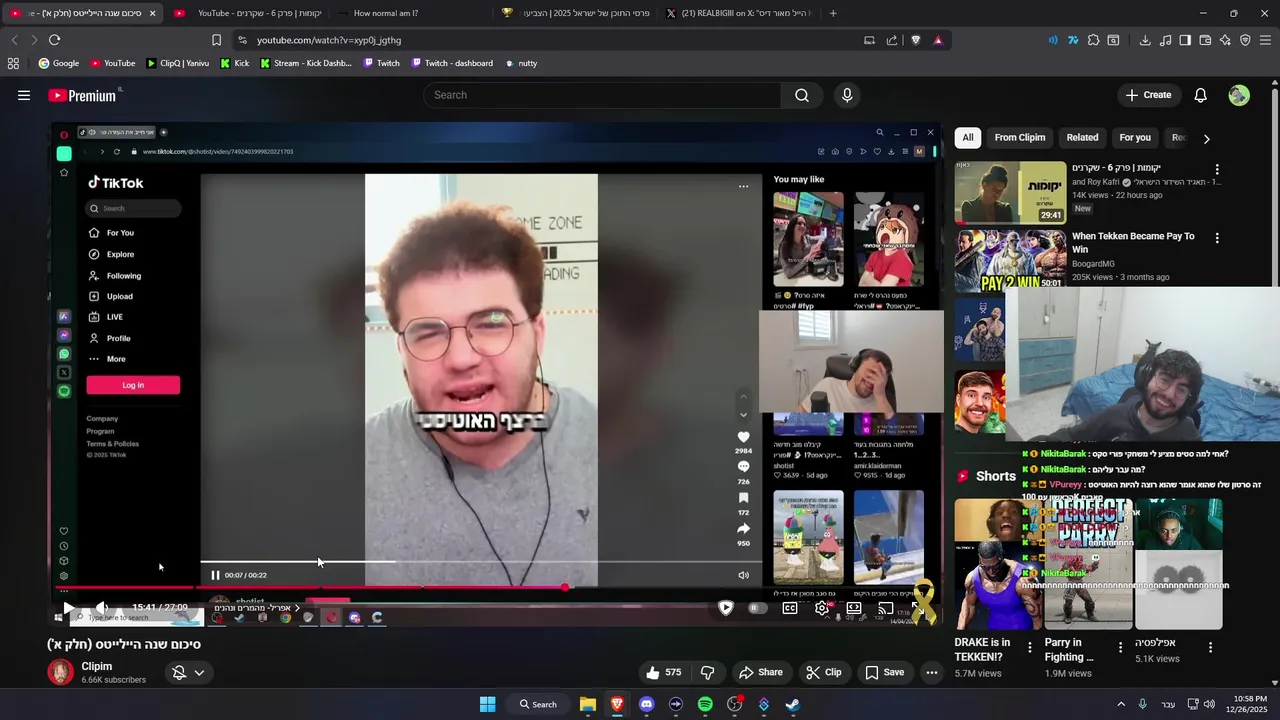This screenshot has width=1280, height=720.
Task: Open the extensions puzzle icon
Action: tap(1093, 40)
